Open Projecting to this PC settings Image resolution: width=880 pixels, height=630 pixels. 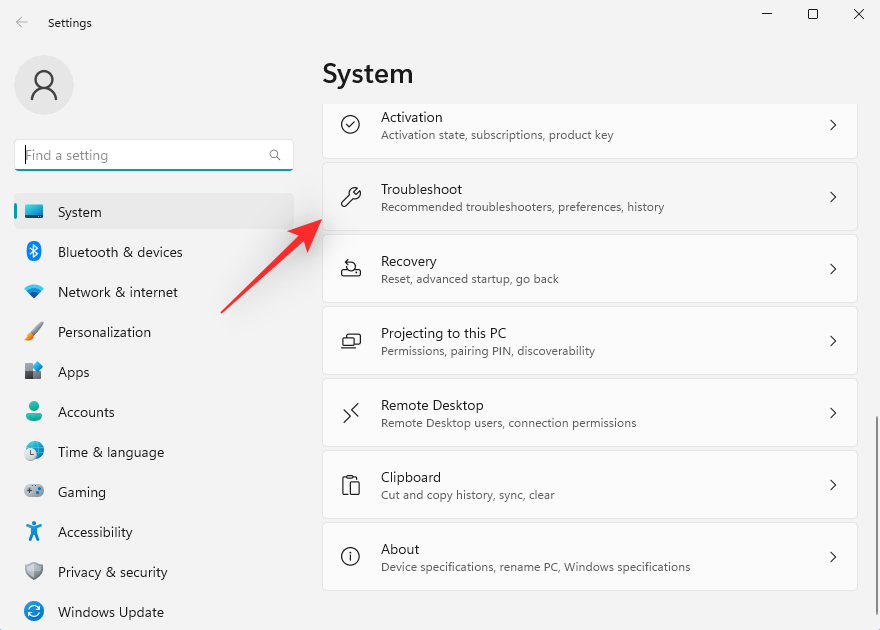click(x=590, y=341)
